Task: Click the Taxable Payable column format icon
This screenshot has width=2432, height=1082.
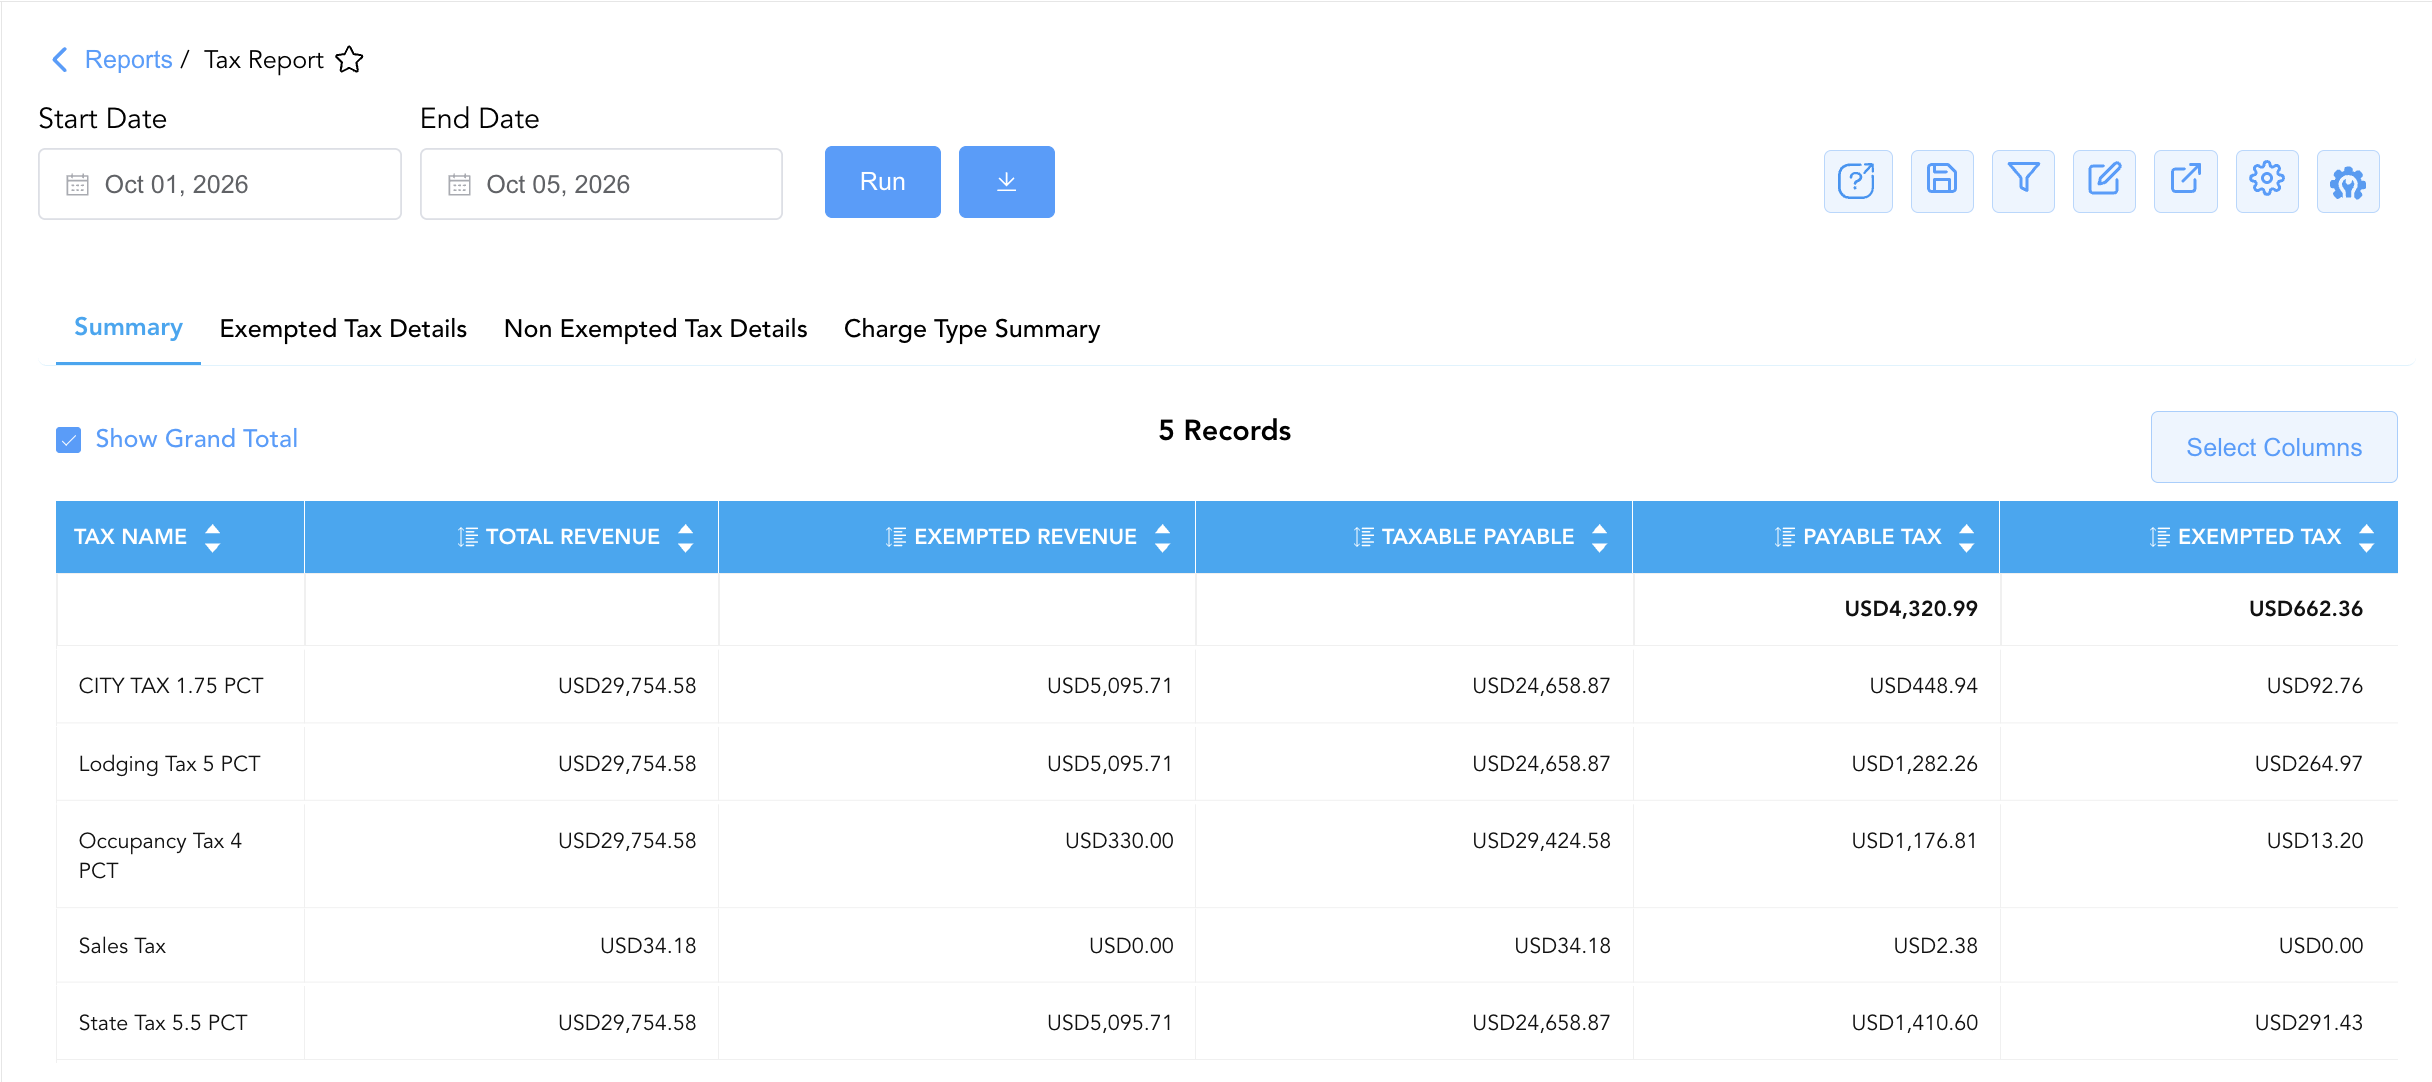Action: coord(1363,537)
